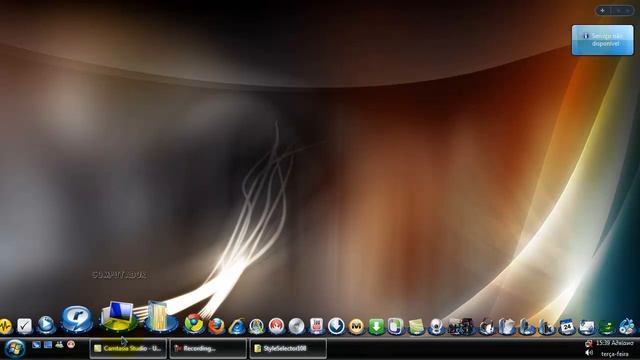Switch to StyleSelector108 taskbar button

coord(288,348)
